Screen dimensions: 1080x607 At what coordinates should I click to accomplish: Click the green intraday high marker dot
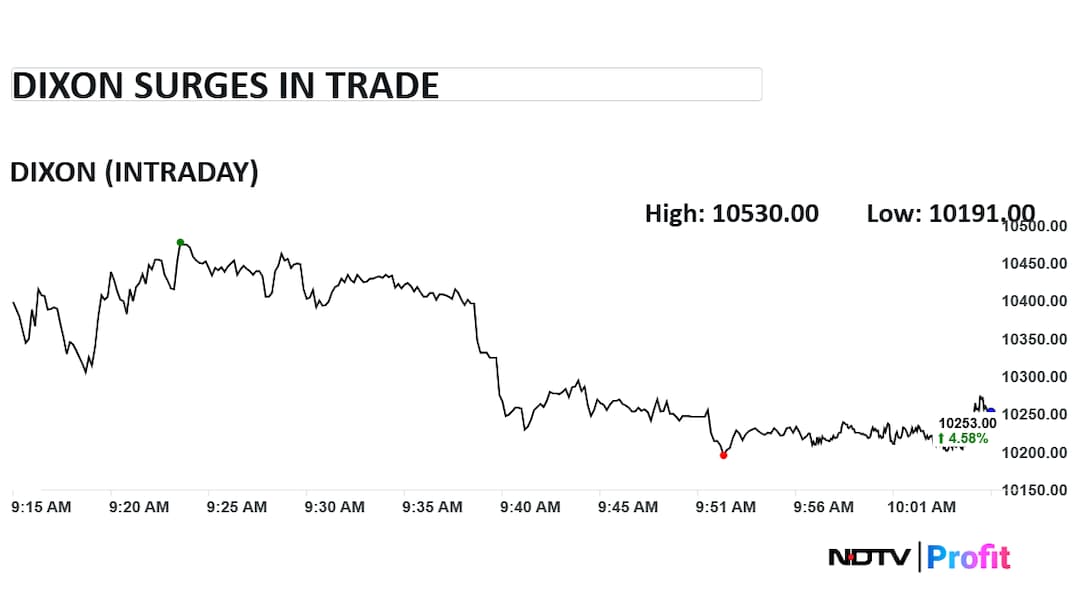click(180, 242)
